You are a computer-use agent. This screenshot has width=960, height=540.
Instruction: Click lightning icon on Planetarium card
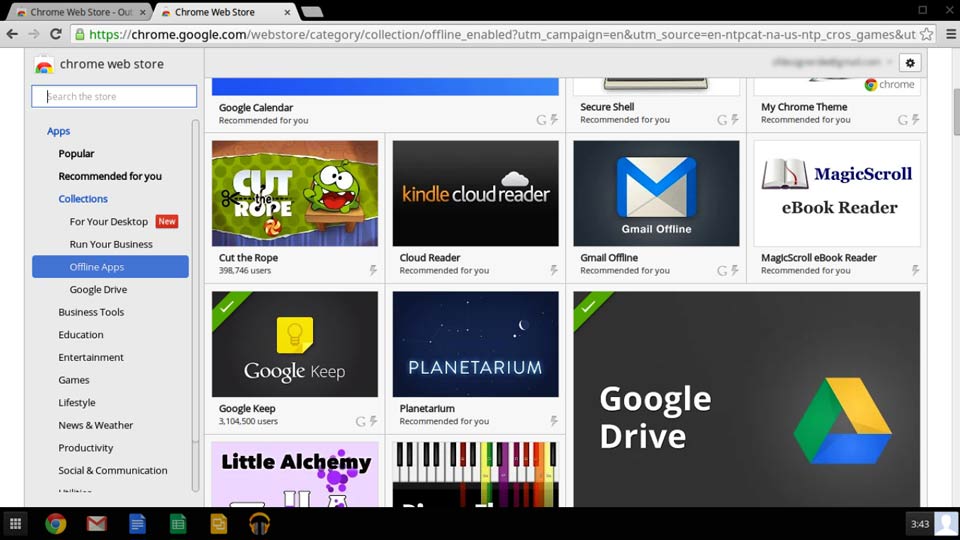tap(553, 421)
